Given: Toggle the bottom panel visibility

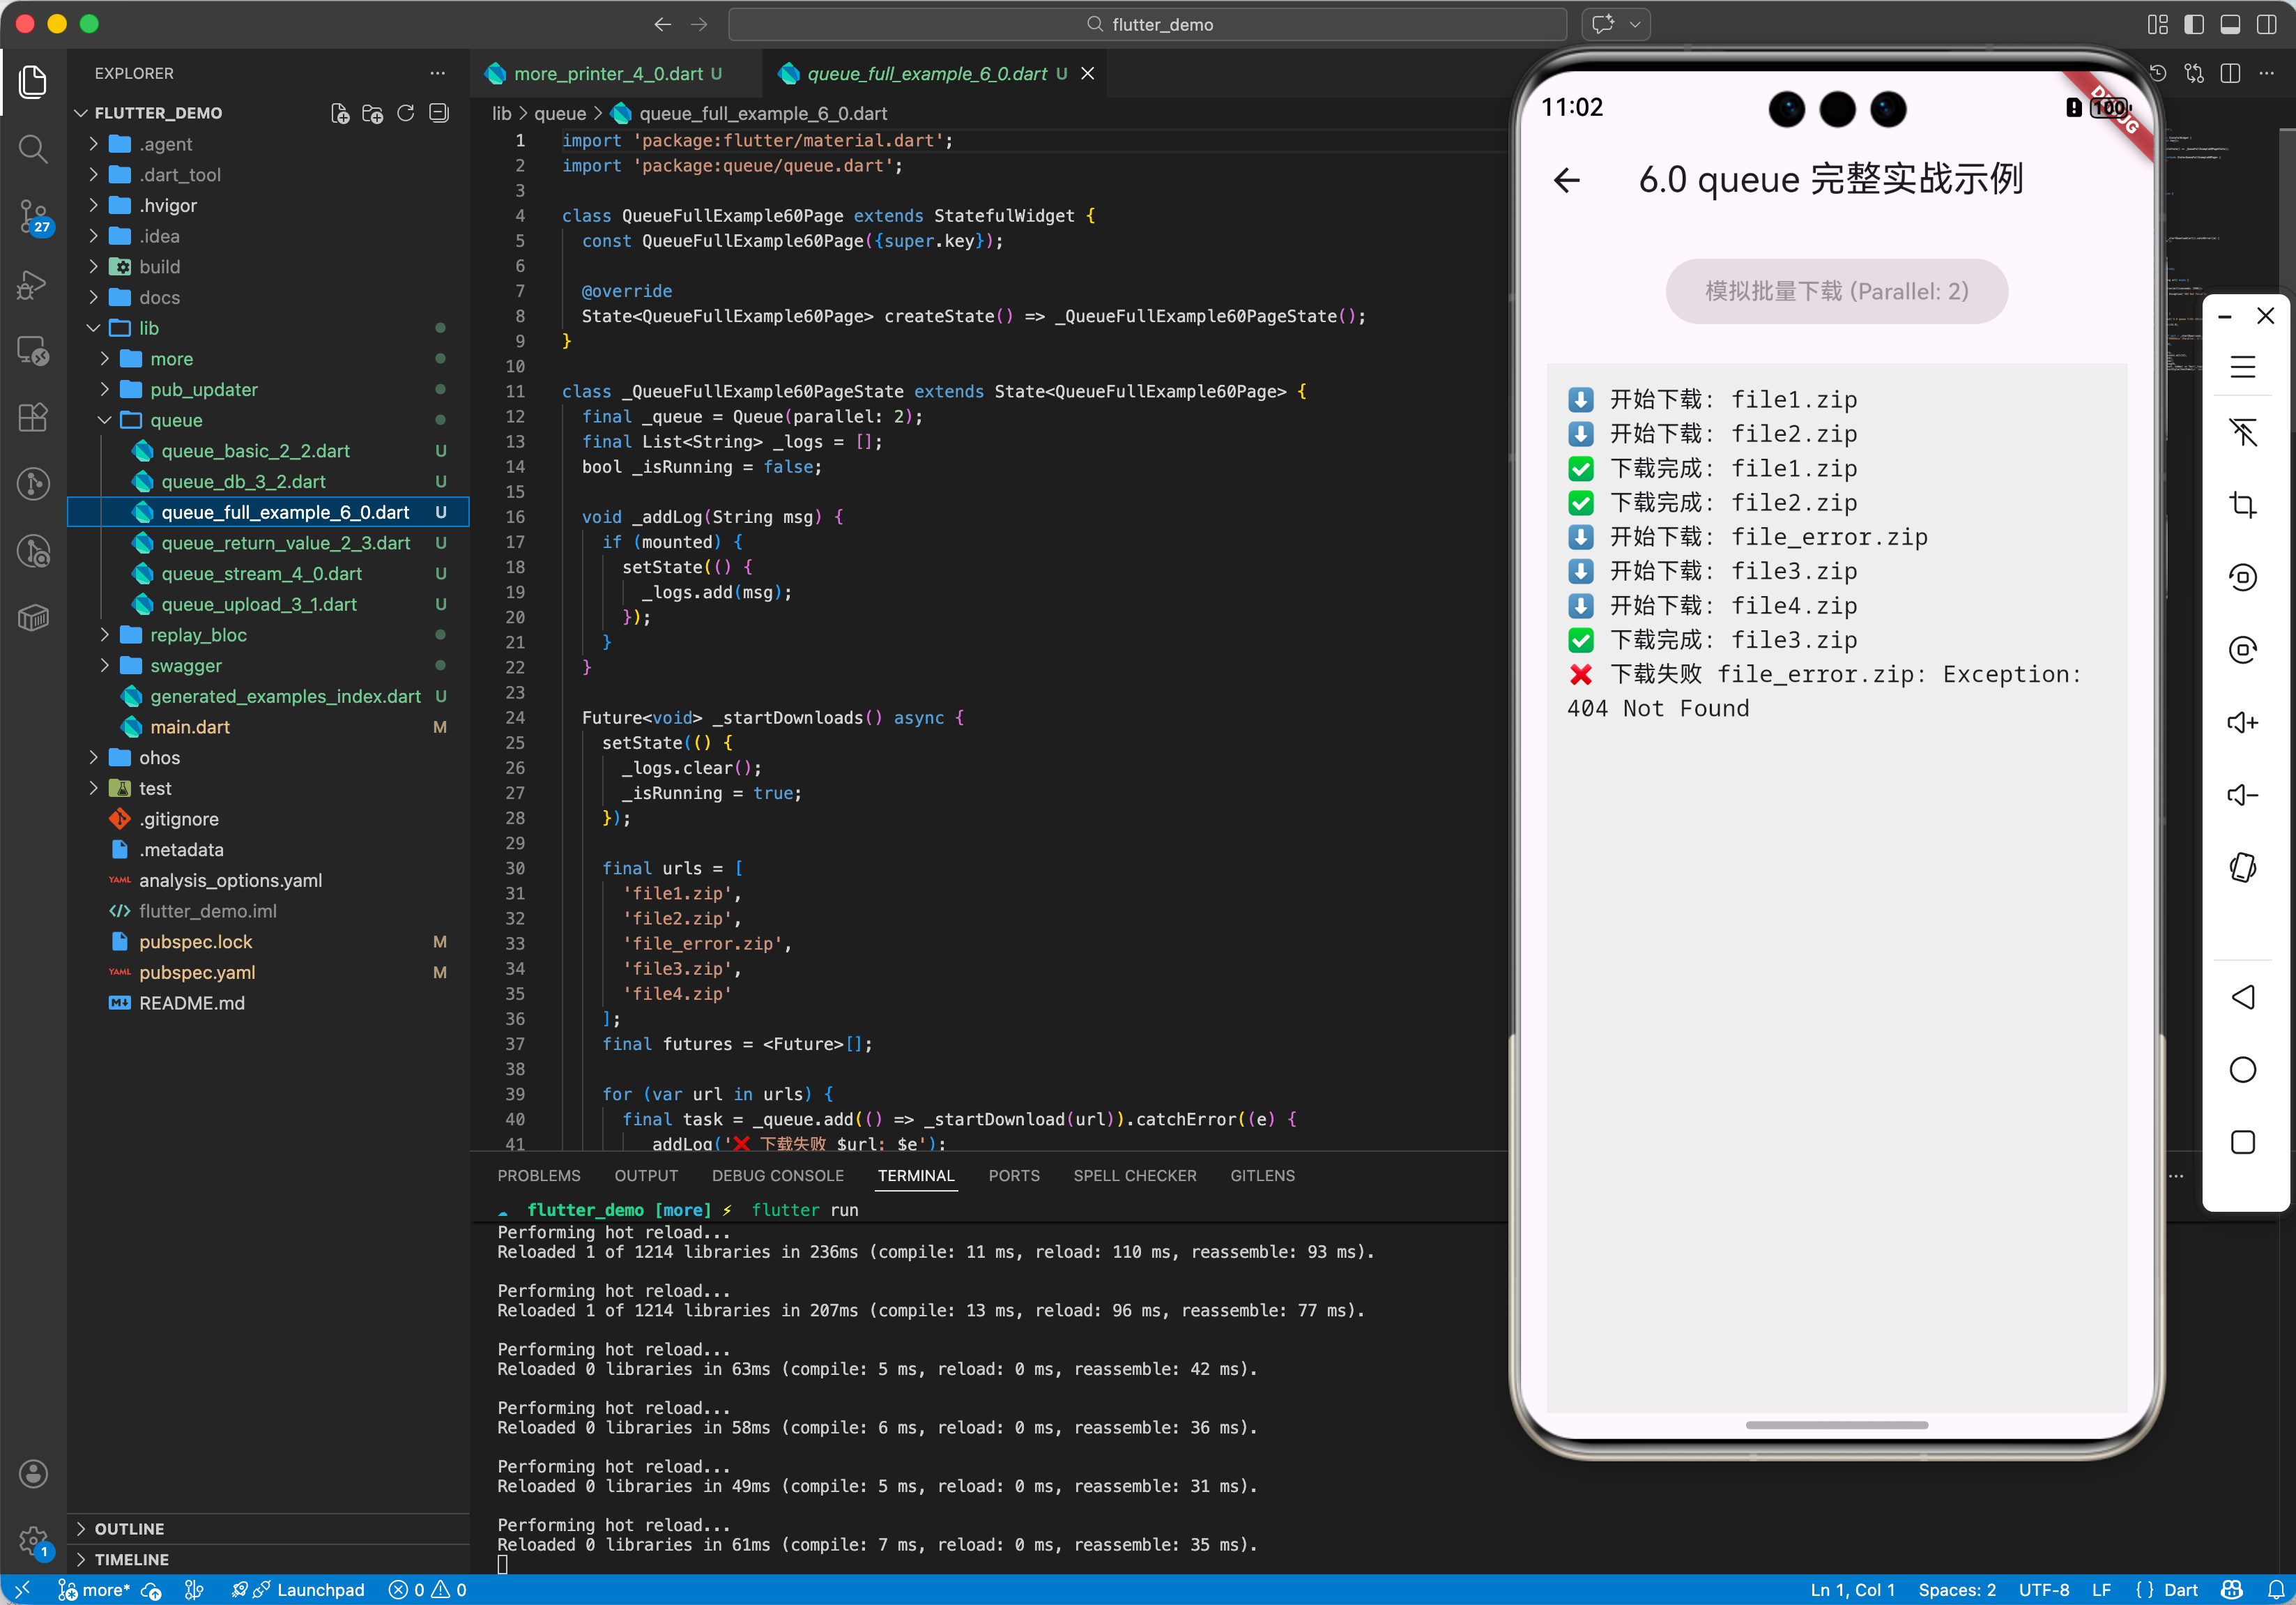Looking at the screenshot, I should [x=2229, y=24].
